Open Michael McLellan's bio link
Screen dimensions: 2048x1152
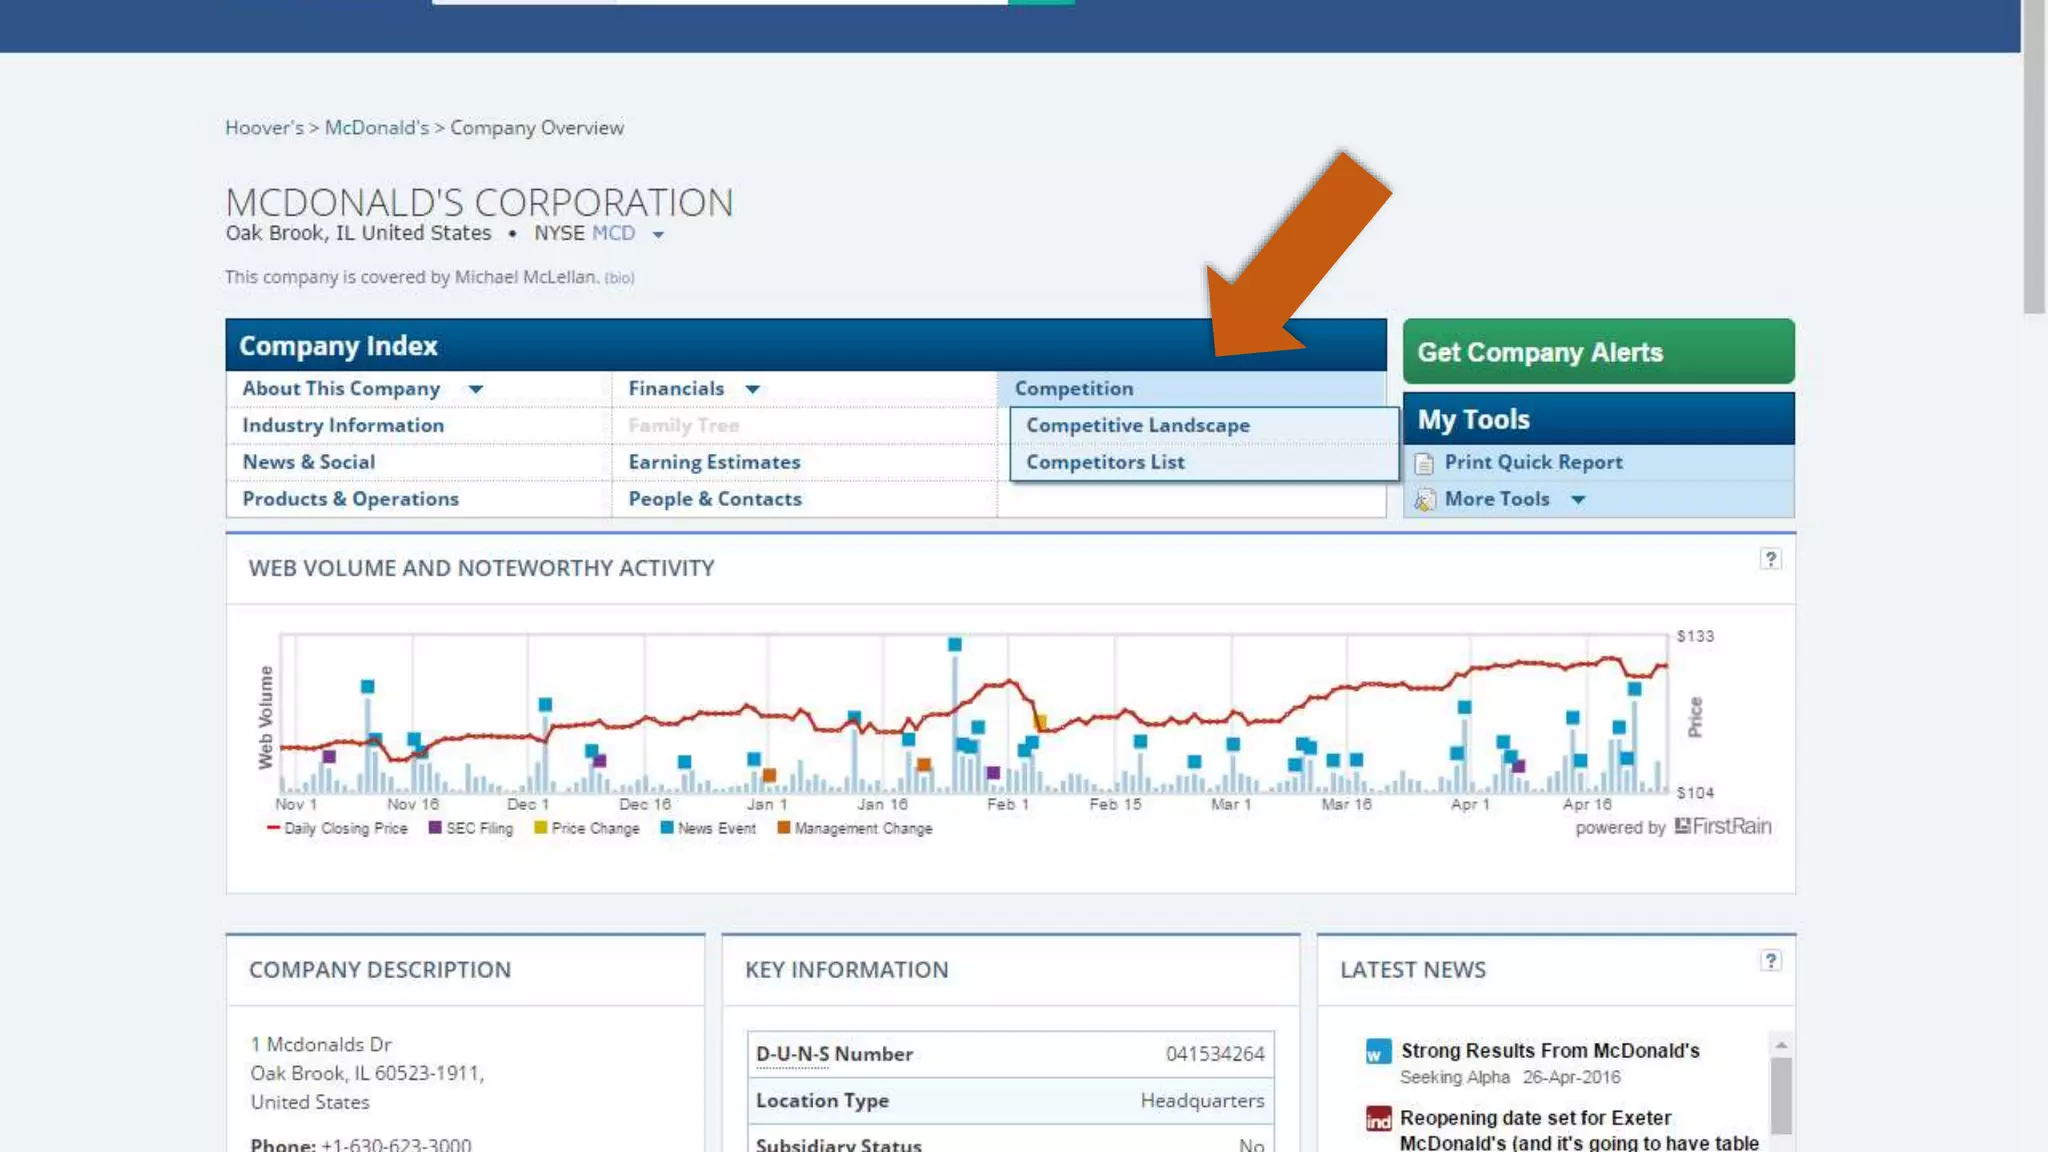tap(619, 278)
